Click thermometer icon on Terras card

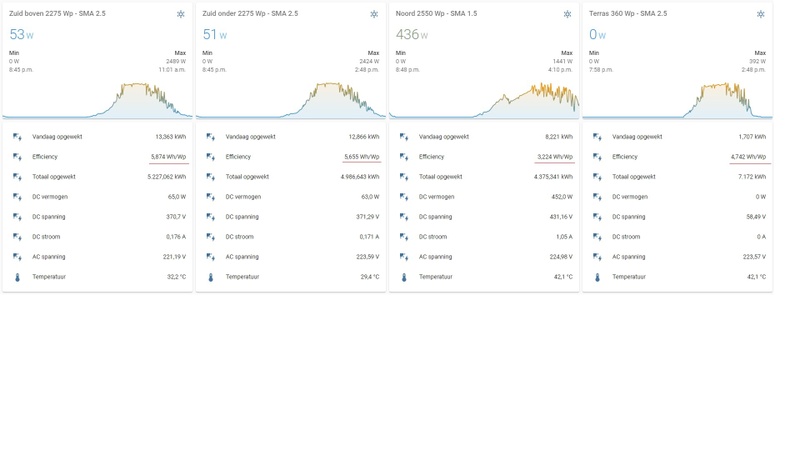click(597, 277)
